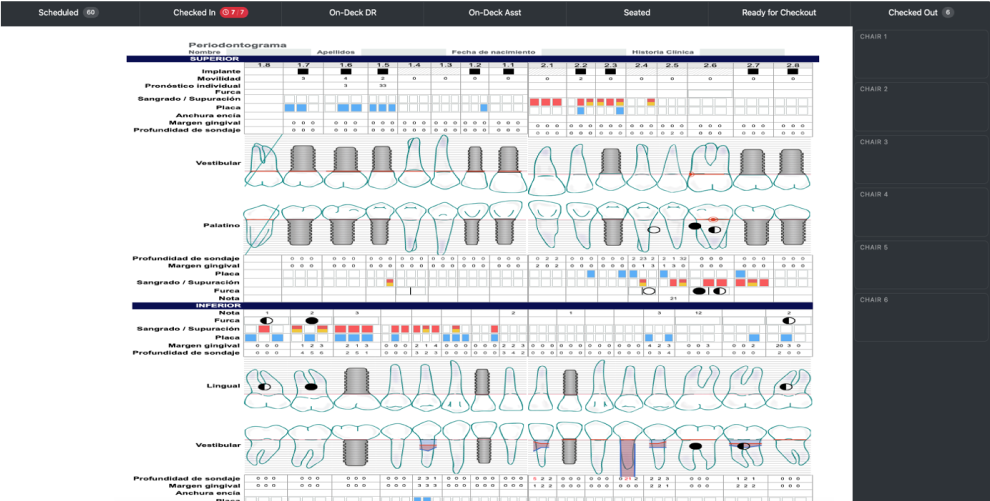990x501 pixels.
Task: Click the INFERIOR section header bar
Action: coord(472,305)
